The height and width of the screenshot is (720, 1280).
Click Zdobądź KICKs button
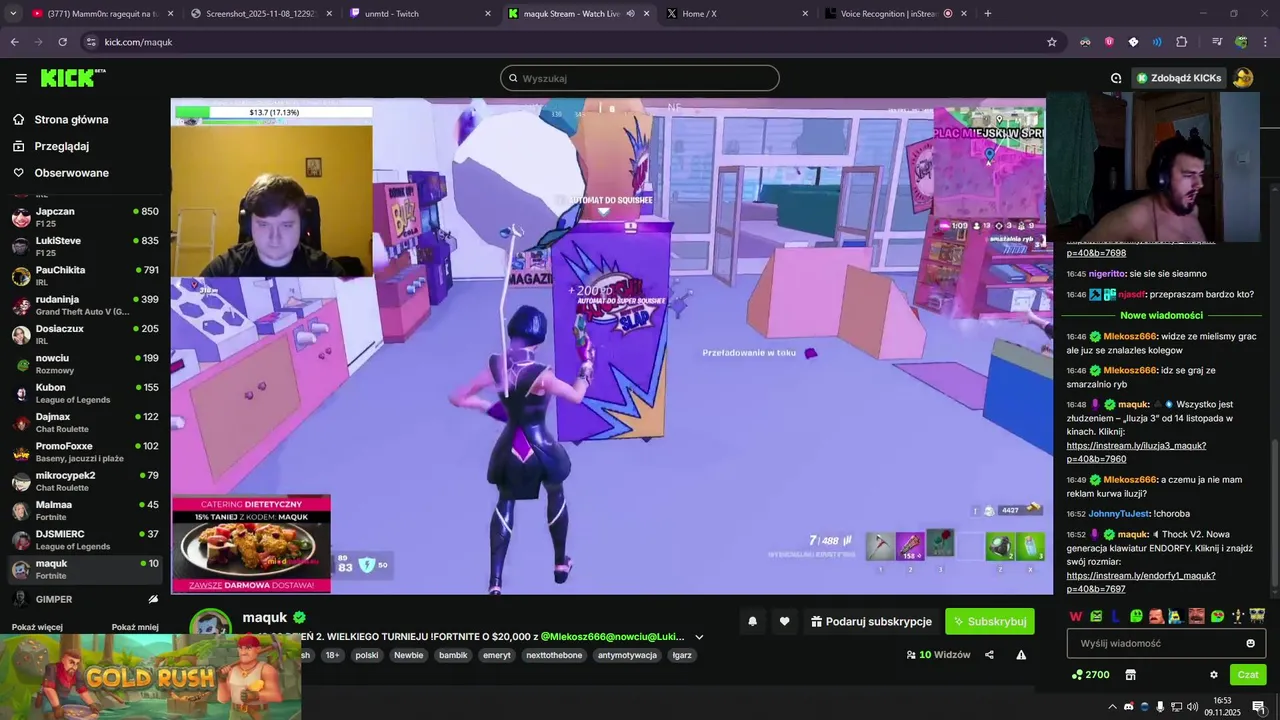pyautogui.click(x=1179, y=78)
